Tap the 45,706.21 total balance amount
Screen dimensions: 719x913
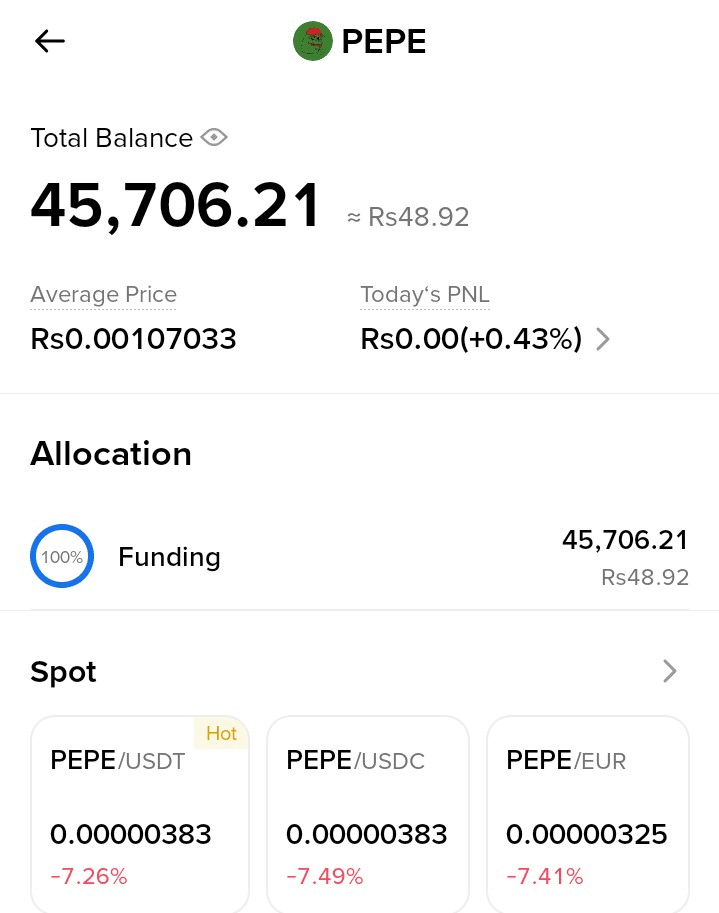(x=175, y=206)
